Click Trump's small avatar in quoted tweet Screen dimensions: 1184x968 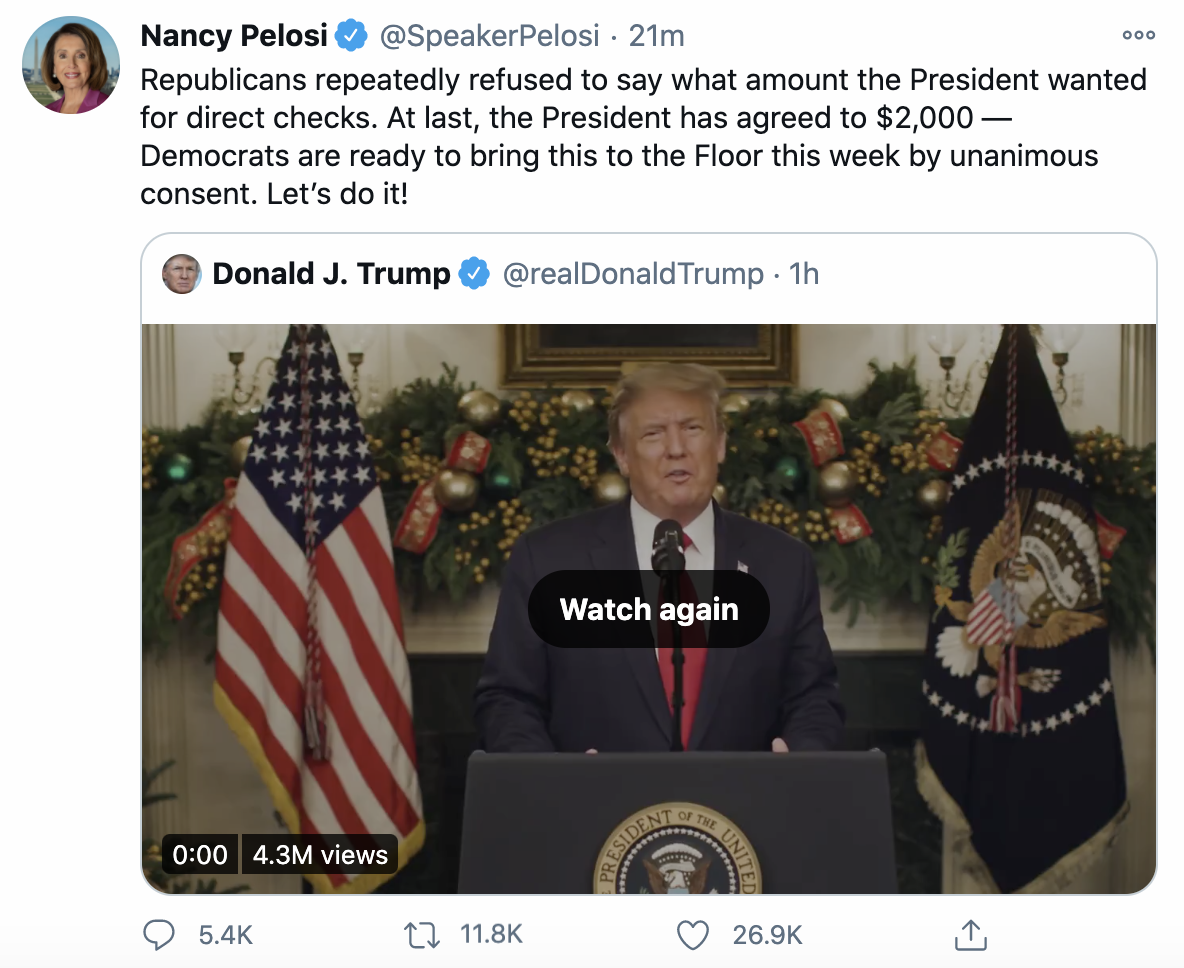pyautogui.click(x=182, y=274)
